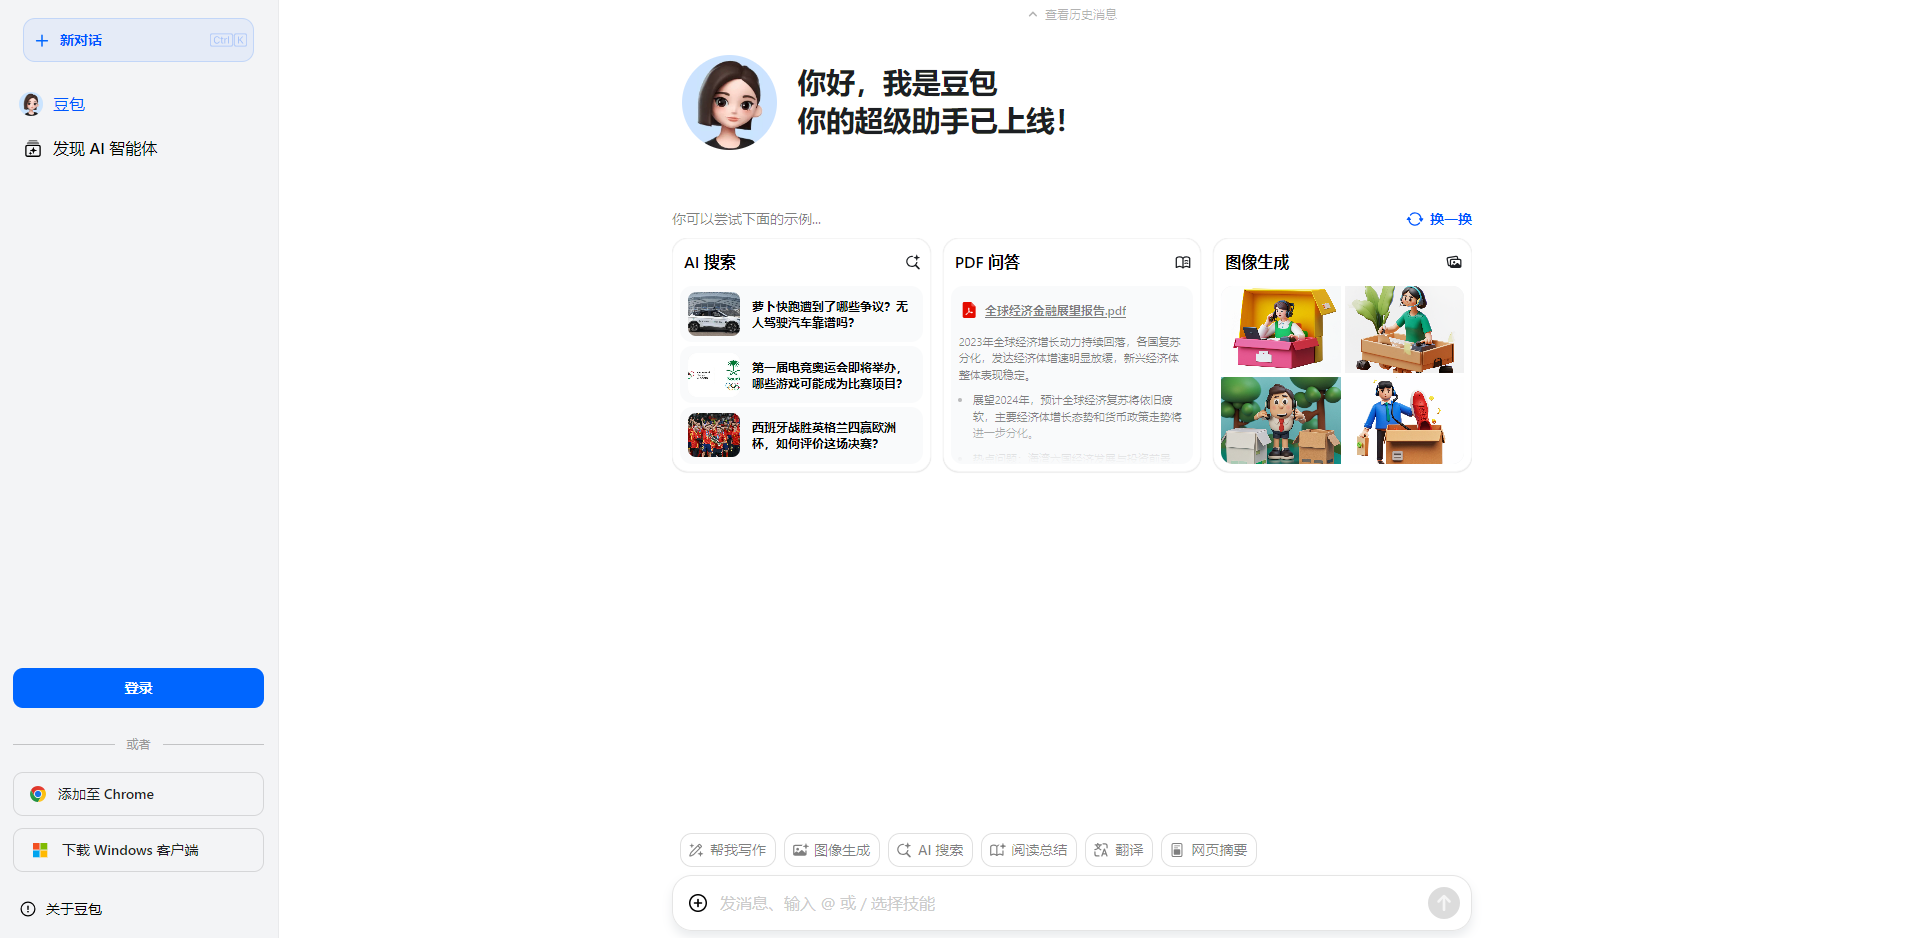The height and width of the screenshot is (938, 1910).
Task: Select the 阅读总结 skill
Action: (1028, 849)
